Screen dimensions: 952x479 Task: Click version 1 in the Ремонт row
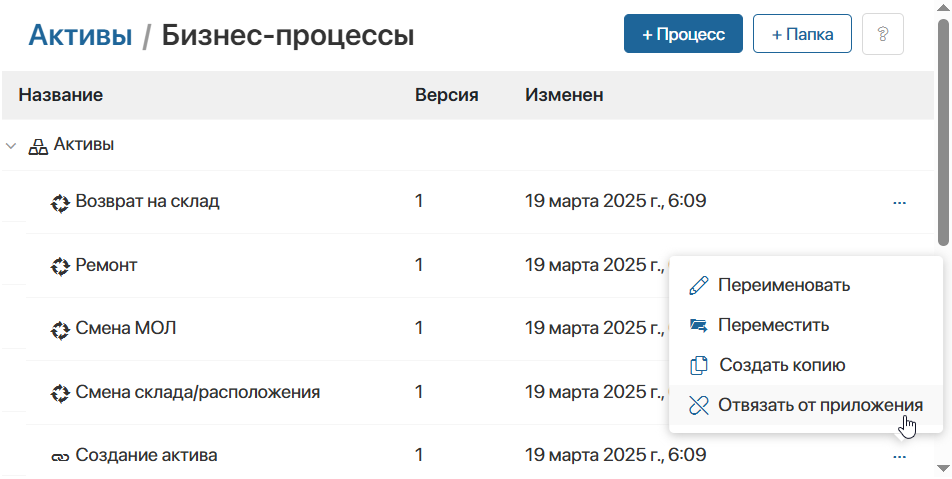pos(419,265)
